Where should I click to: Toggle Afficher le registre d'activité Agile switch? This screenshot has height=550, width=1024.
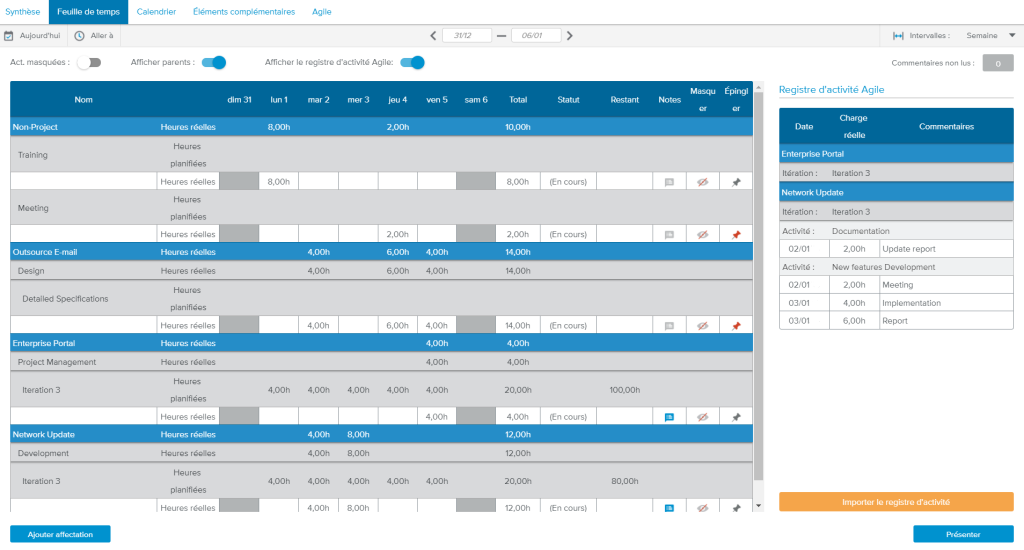pyautogui.click(x=412, y=63)
